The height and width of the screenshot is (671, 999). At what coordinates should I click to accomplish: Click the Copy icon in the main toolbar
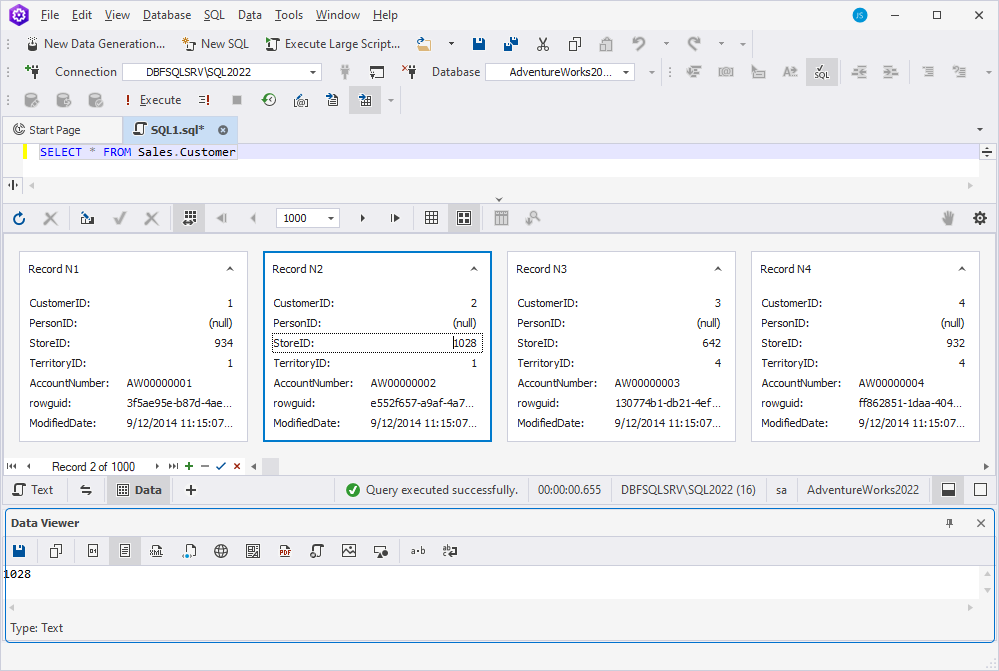[x=575, y=44]
